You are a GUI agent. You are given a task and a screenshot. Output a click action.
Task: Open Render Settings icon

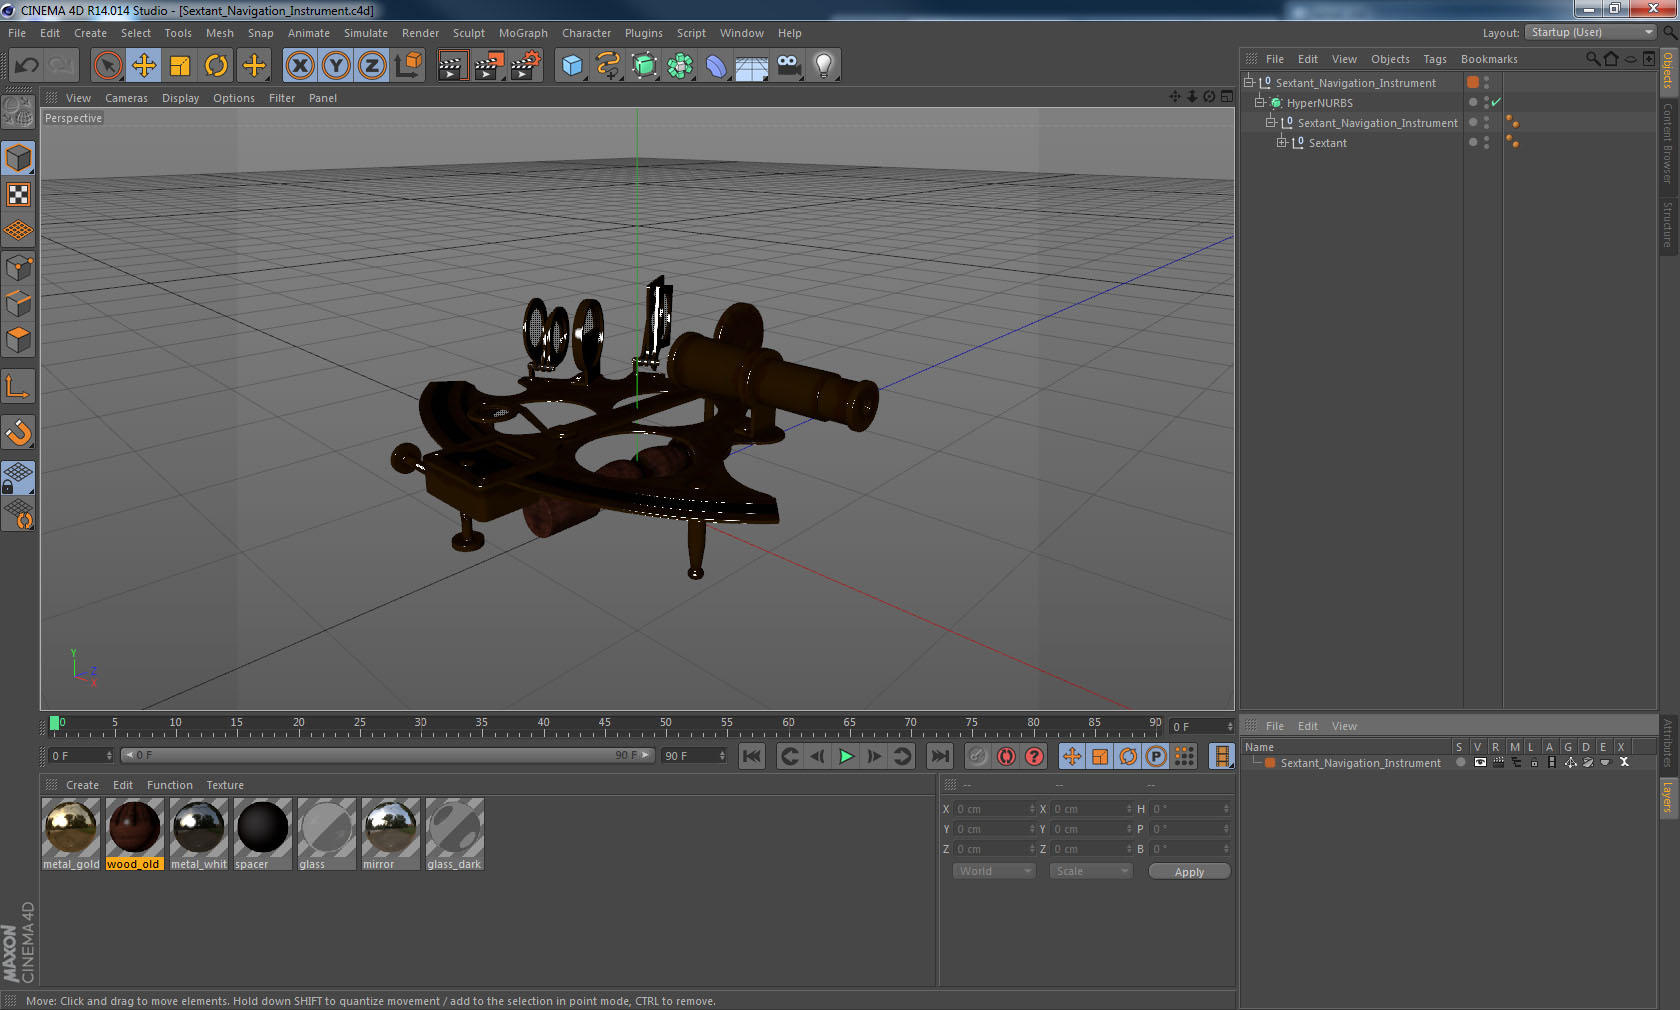(x=526, y=66)
